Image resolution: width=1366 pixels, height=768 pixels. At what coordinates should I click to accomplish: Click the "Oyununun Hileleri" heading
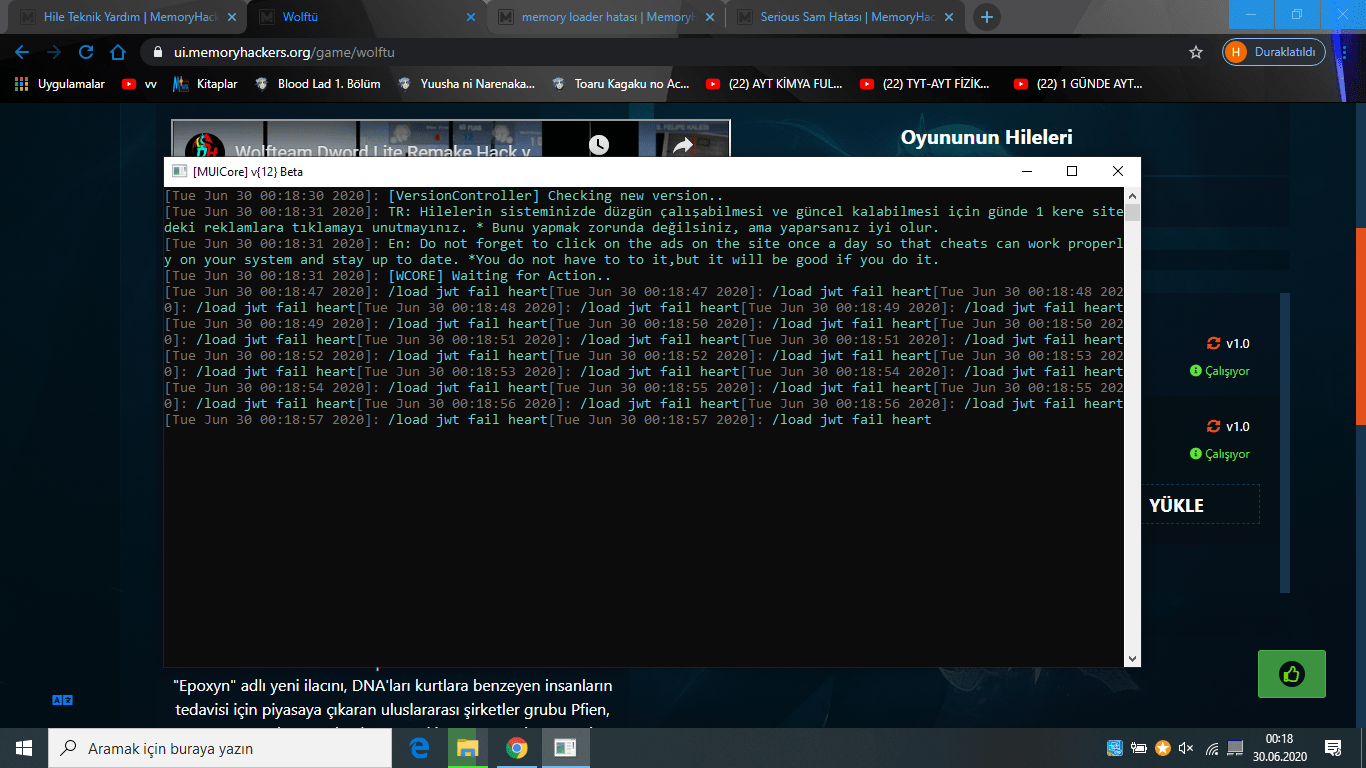point(986,137)
